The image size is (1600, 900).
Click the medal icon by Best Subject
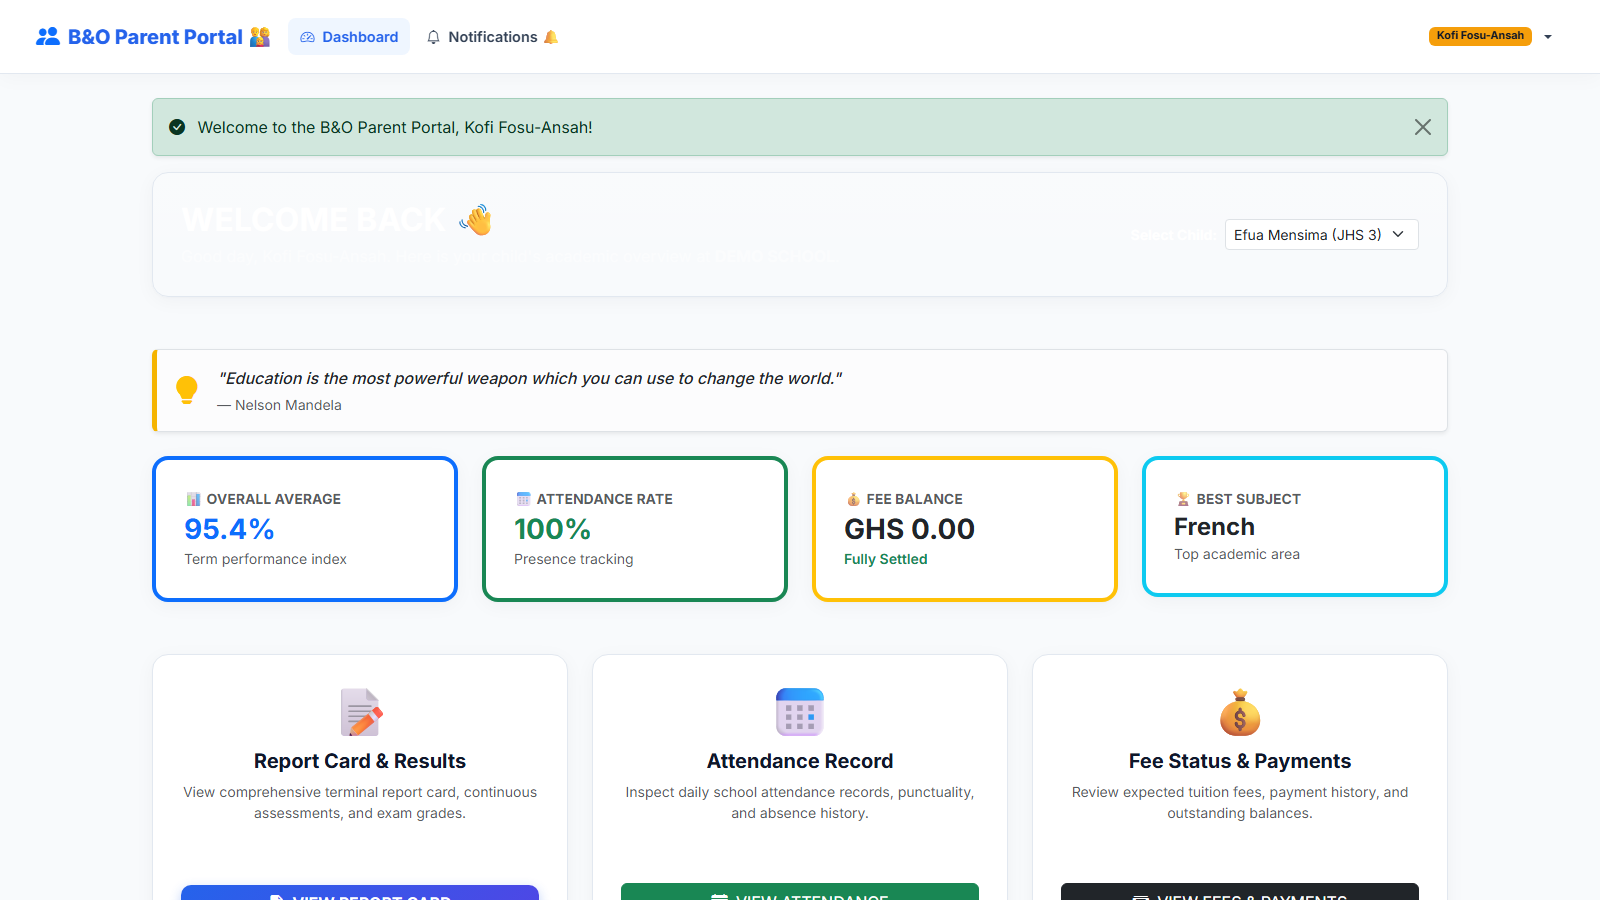[1183, 499]
